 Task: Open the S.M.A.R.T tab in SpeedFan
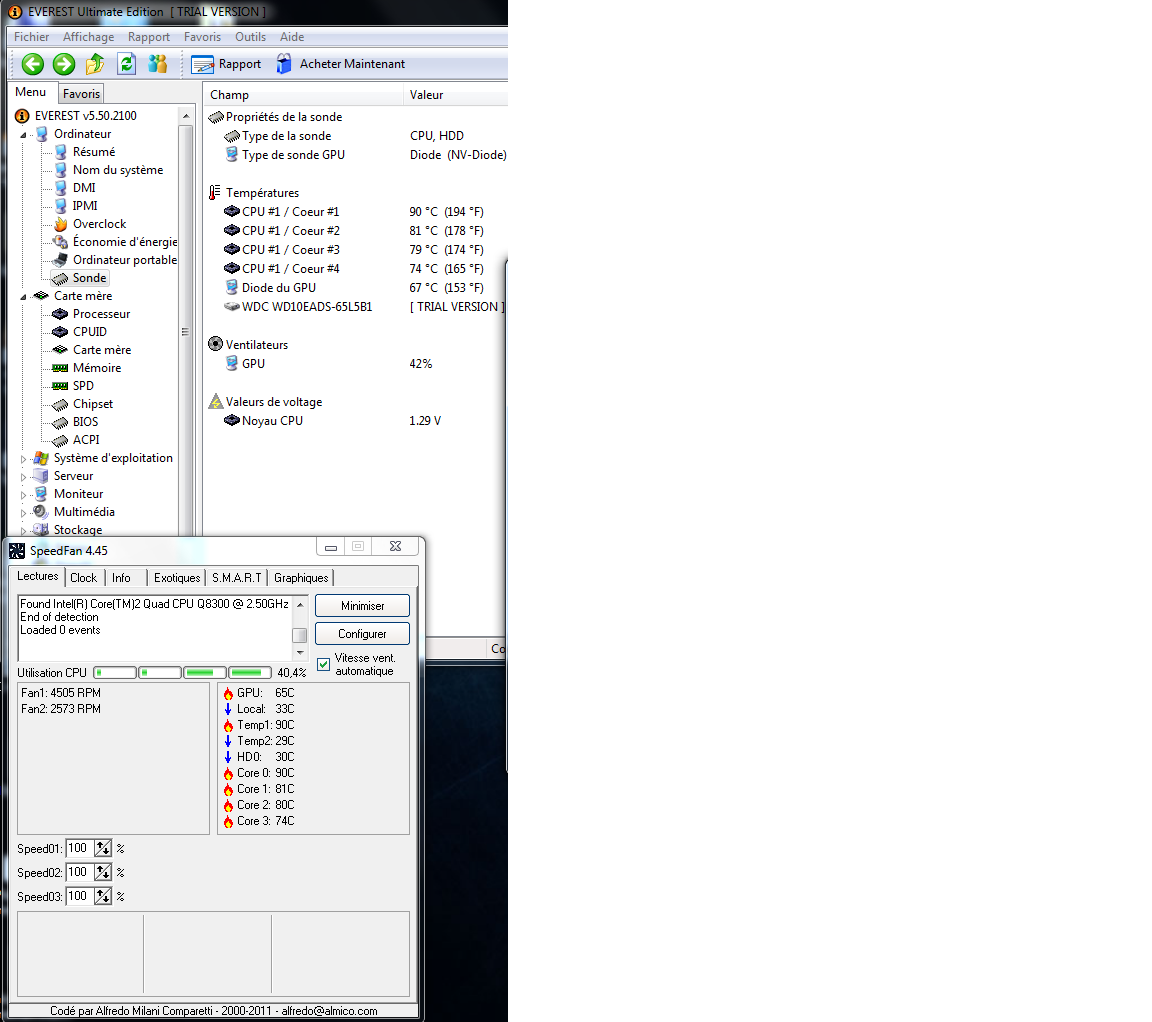click(237, 577)
